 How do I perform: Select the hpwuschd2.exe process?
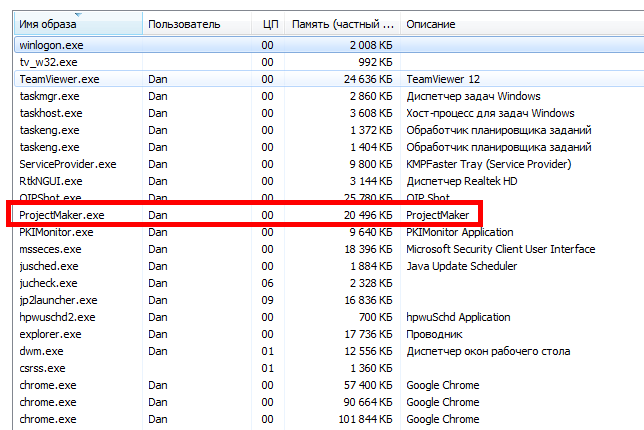329,317
